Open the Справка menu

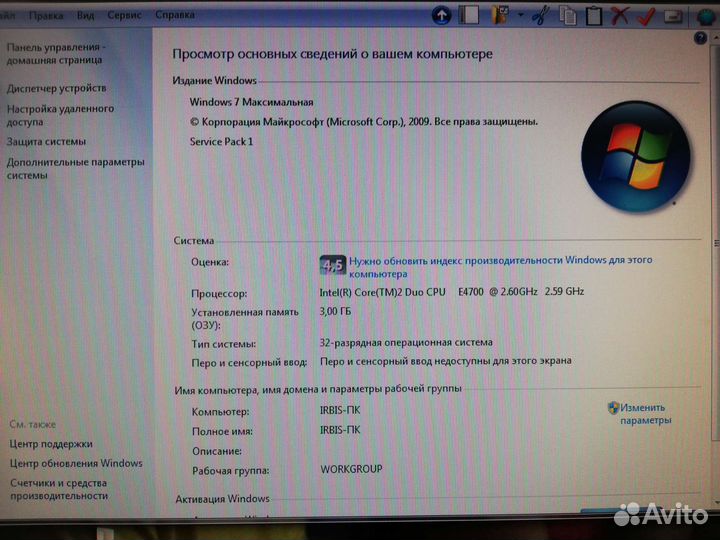pos(174,15)
